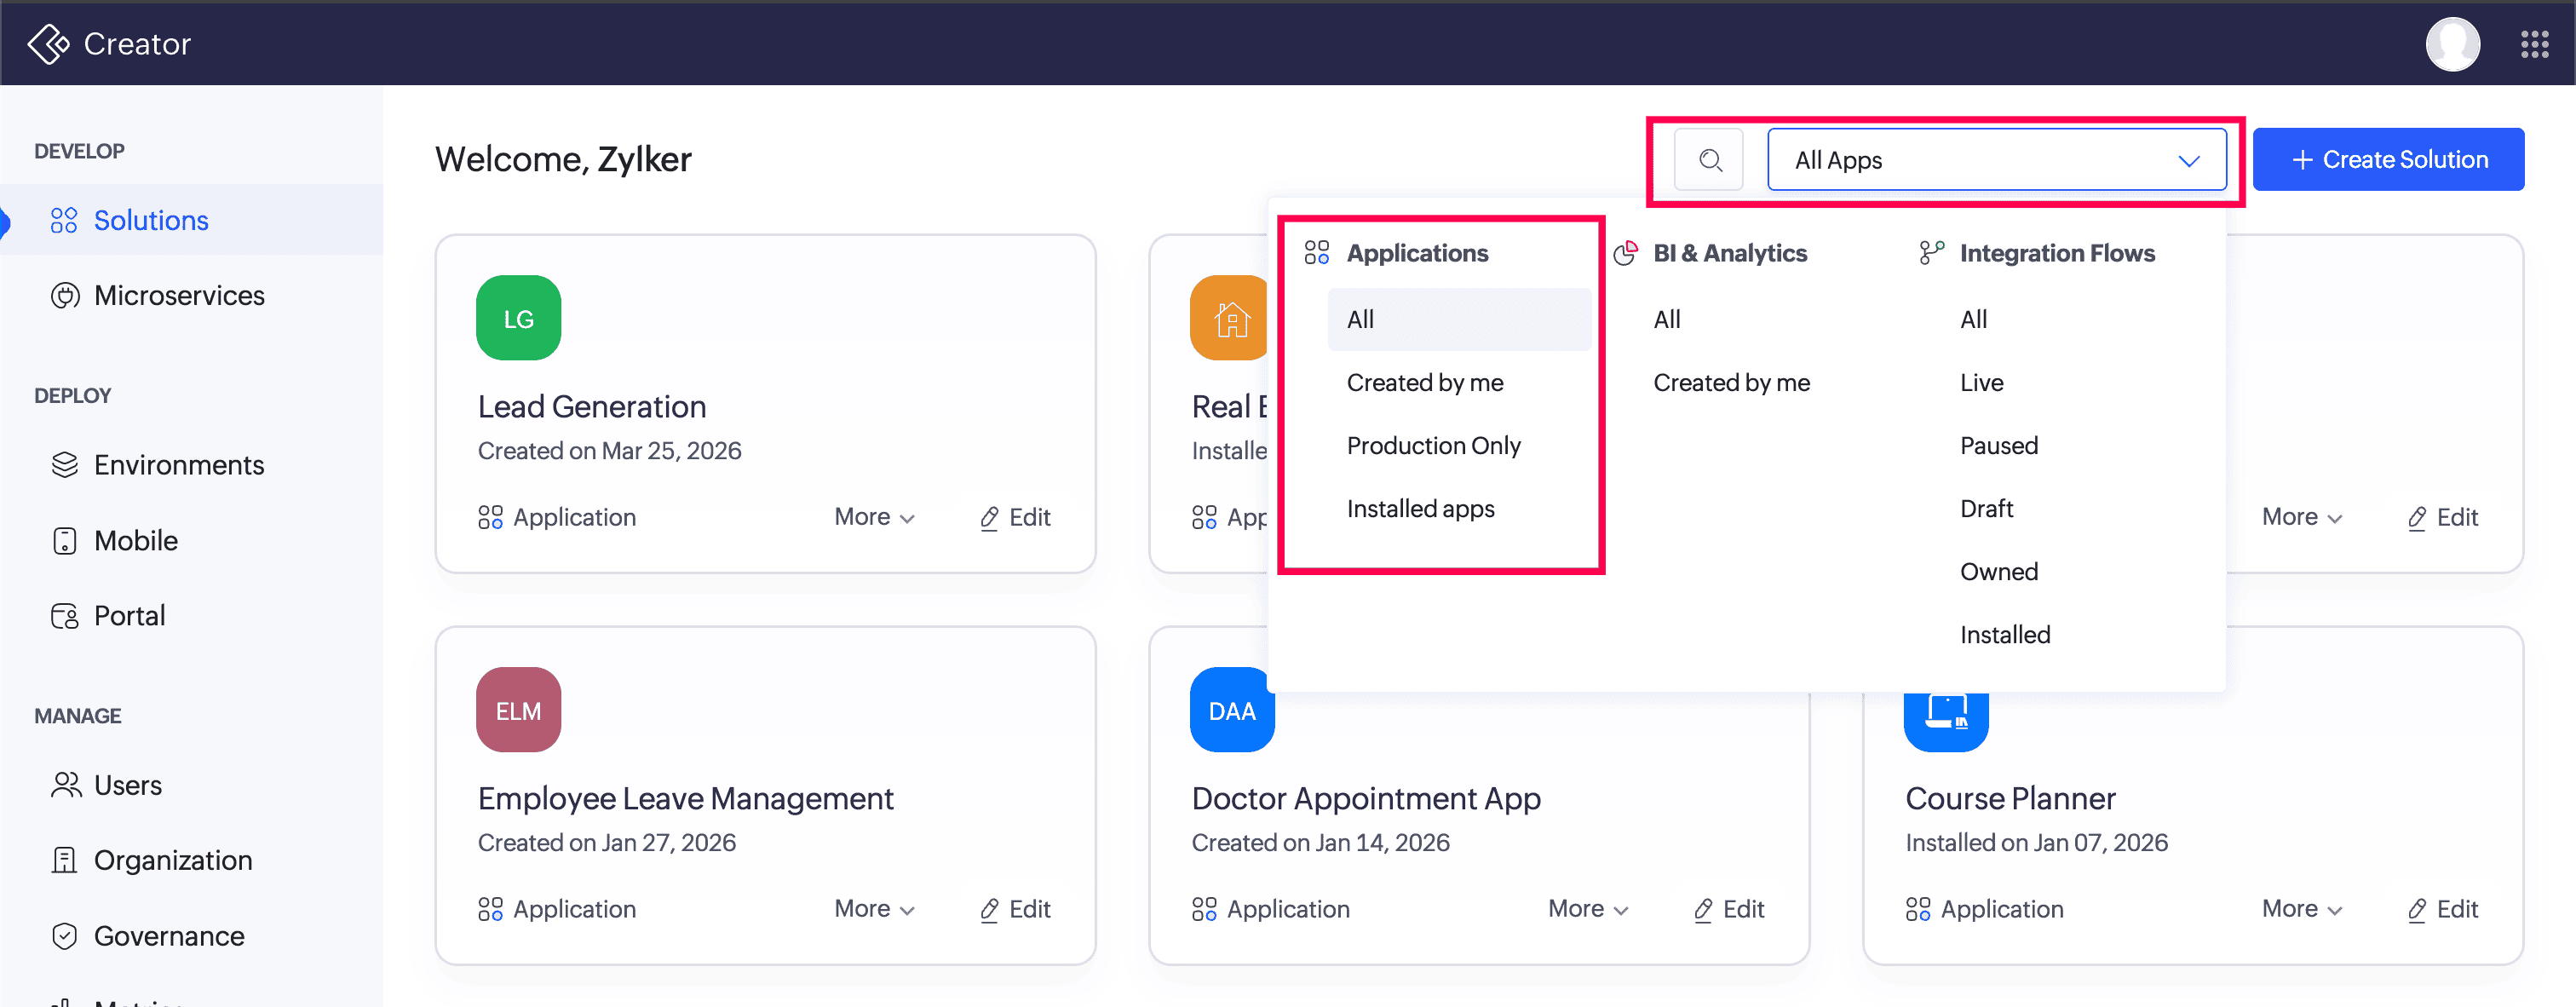Open Users in Manage section
This screenshot has width=2576, height=1007.
point(127,786)
